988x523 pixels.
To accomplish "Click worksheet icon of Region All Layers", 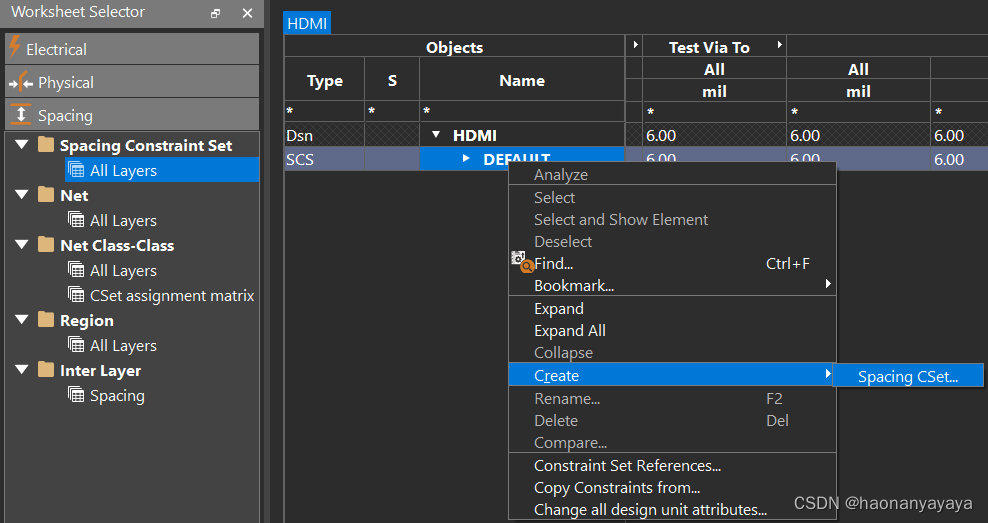I will pyautogui.click(x=76, y=344).
